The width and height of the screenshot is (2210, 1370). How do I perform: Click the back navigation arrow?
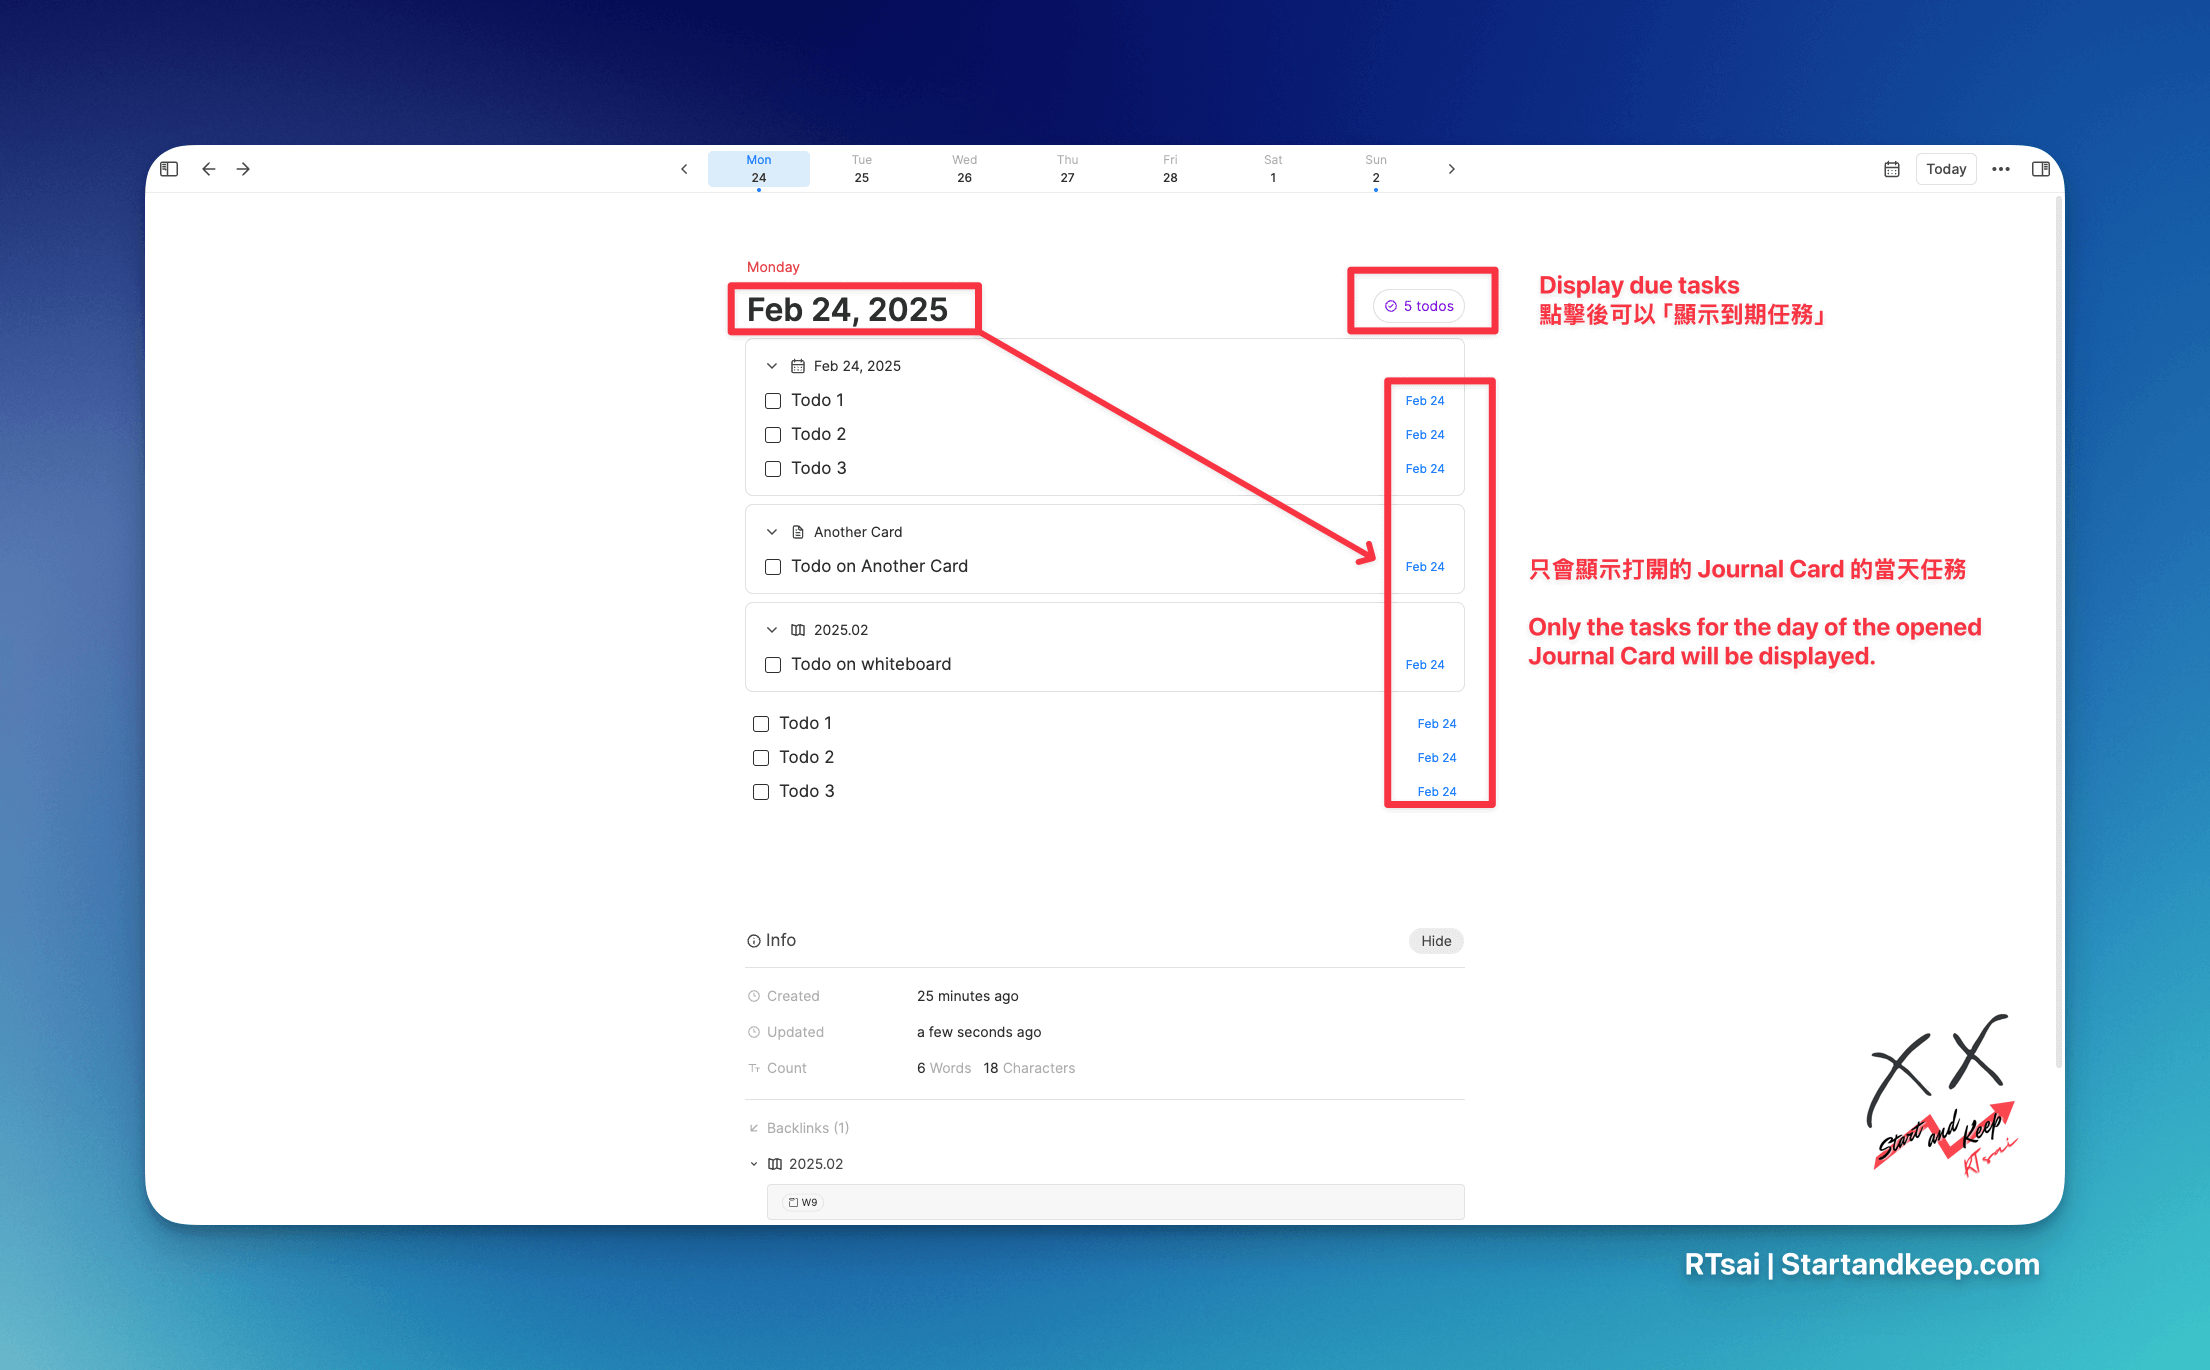(208, 169)
